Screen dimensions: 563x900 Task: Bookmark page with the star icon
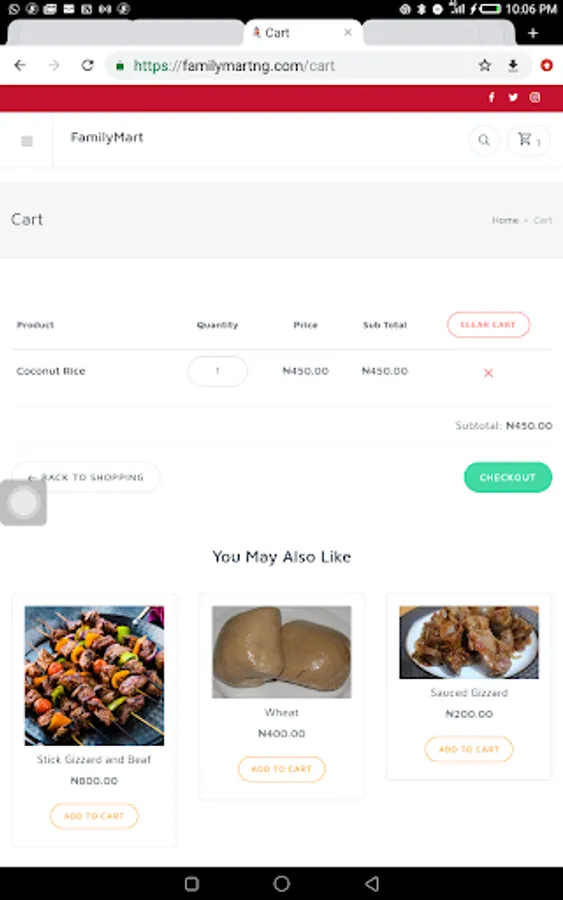(x=485, y=65)
